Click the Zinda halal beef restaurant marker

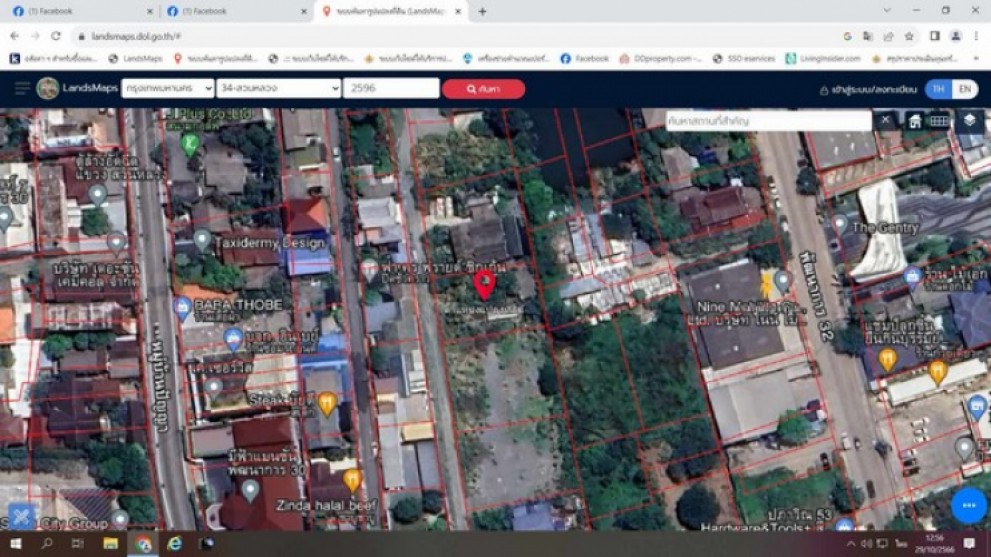tap(352, 481)
